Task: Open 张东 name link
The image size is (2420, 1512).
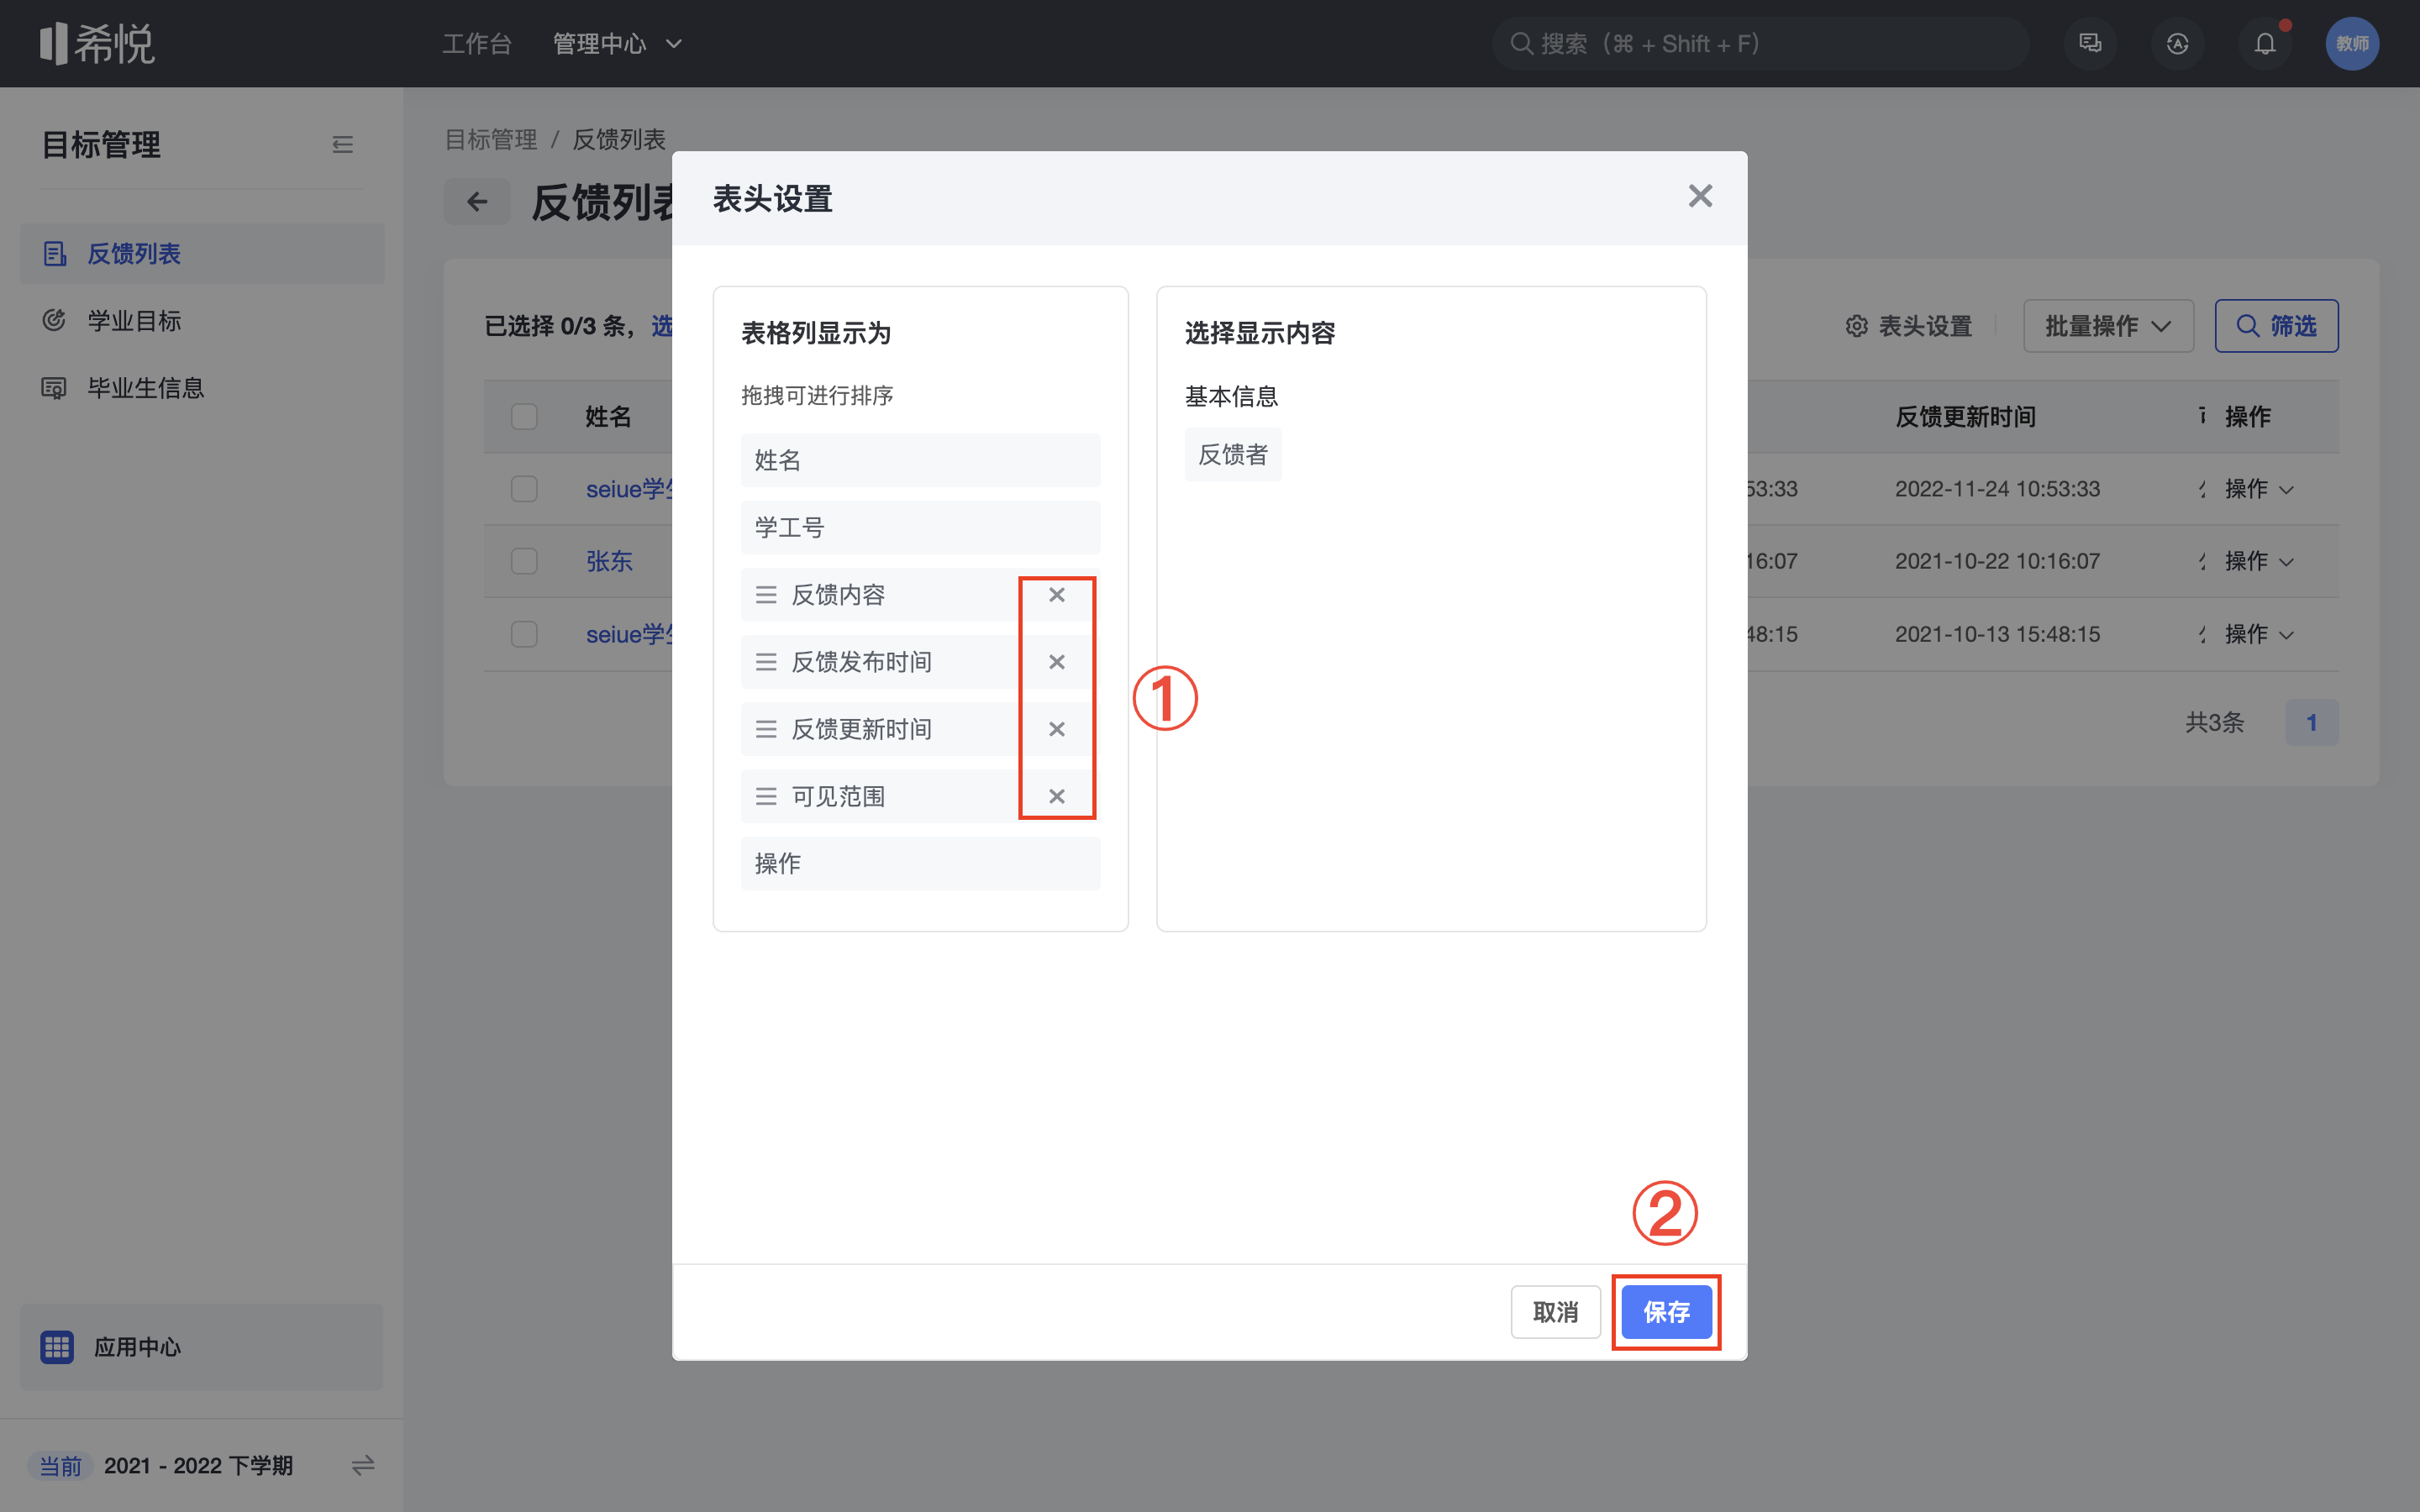Action: pos(609,561)
